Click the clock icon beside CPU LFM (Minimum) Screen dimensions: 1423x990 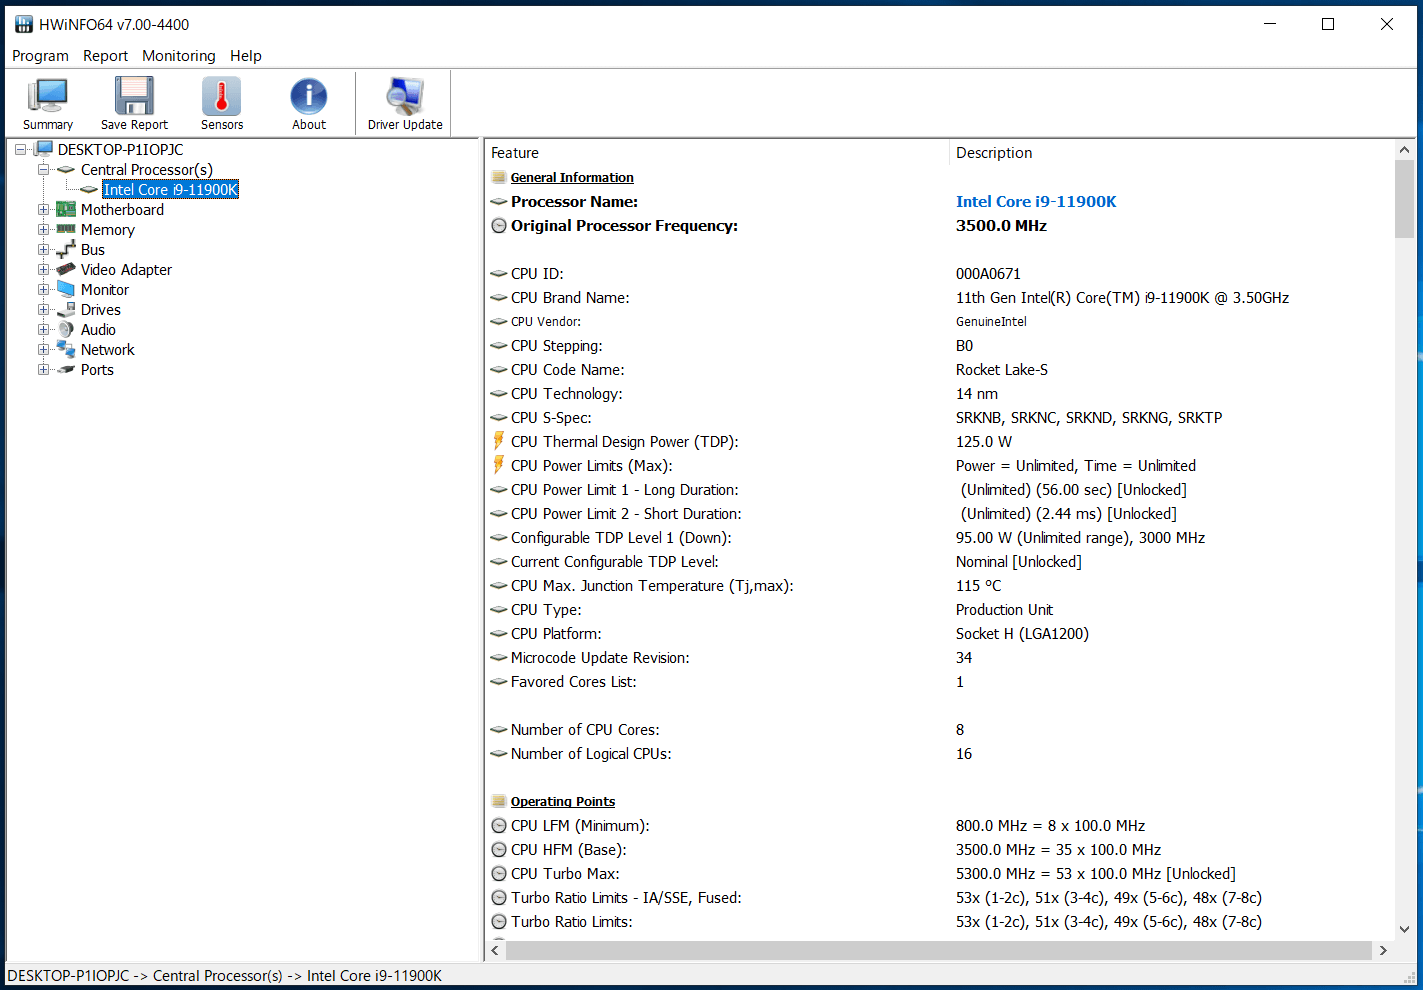499,825
